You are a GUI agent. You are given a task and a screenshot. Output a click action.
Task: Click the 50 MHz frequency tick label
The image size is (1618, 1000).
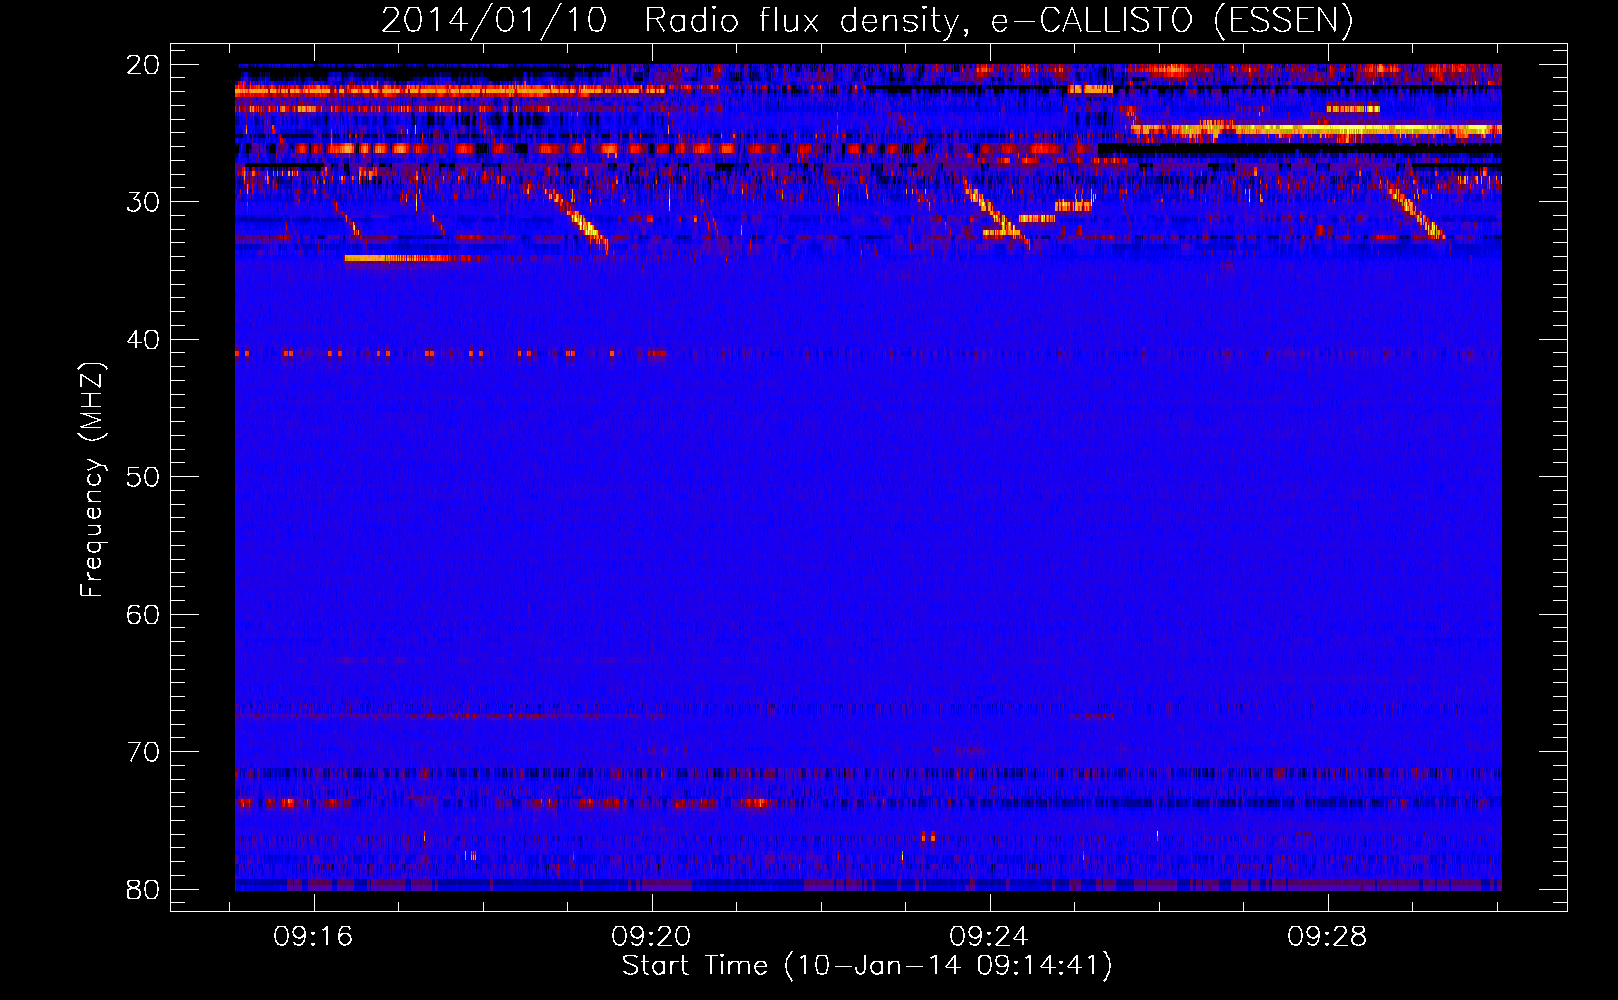(143, 477)
